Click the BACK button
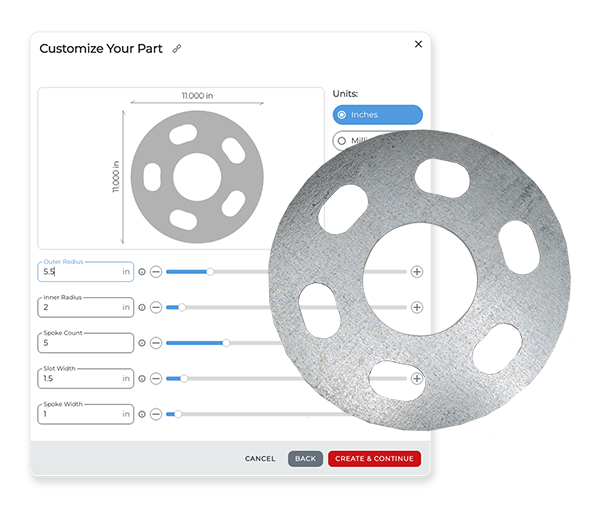This screenshot has height=515, width=600. [305, 459]
